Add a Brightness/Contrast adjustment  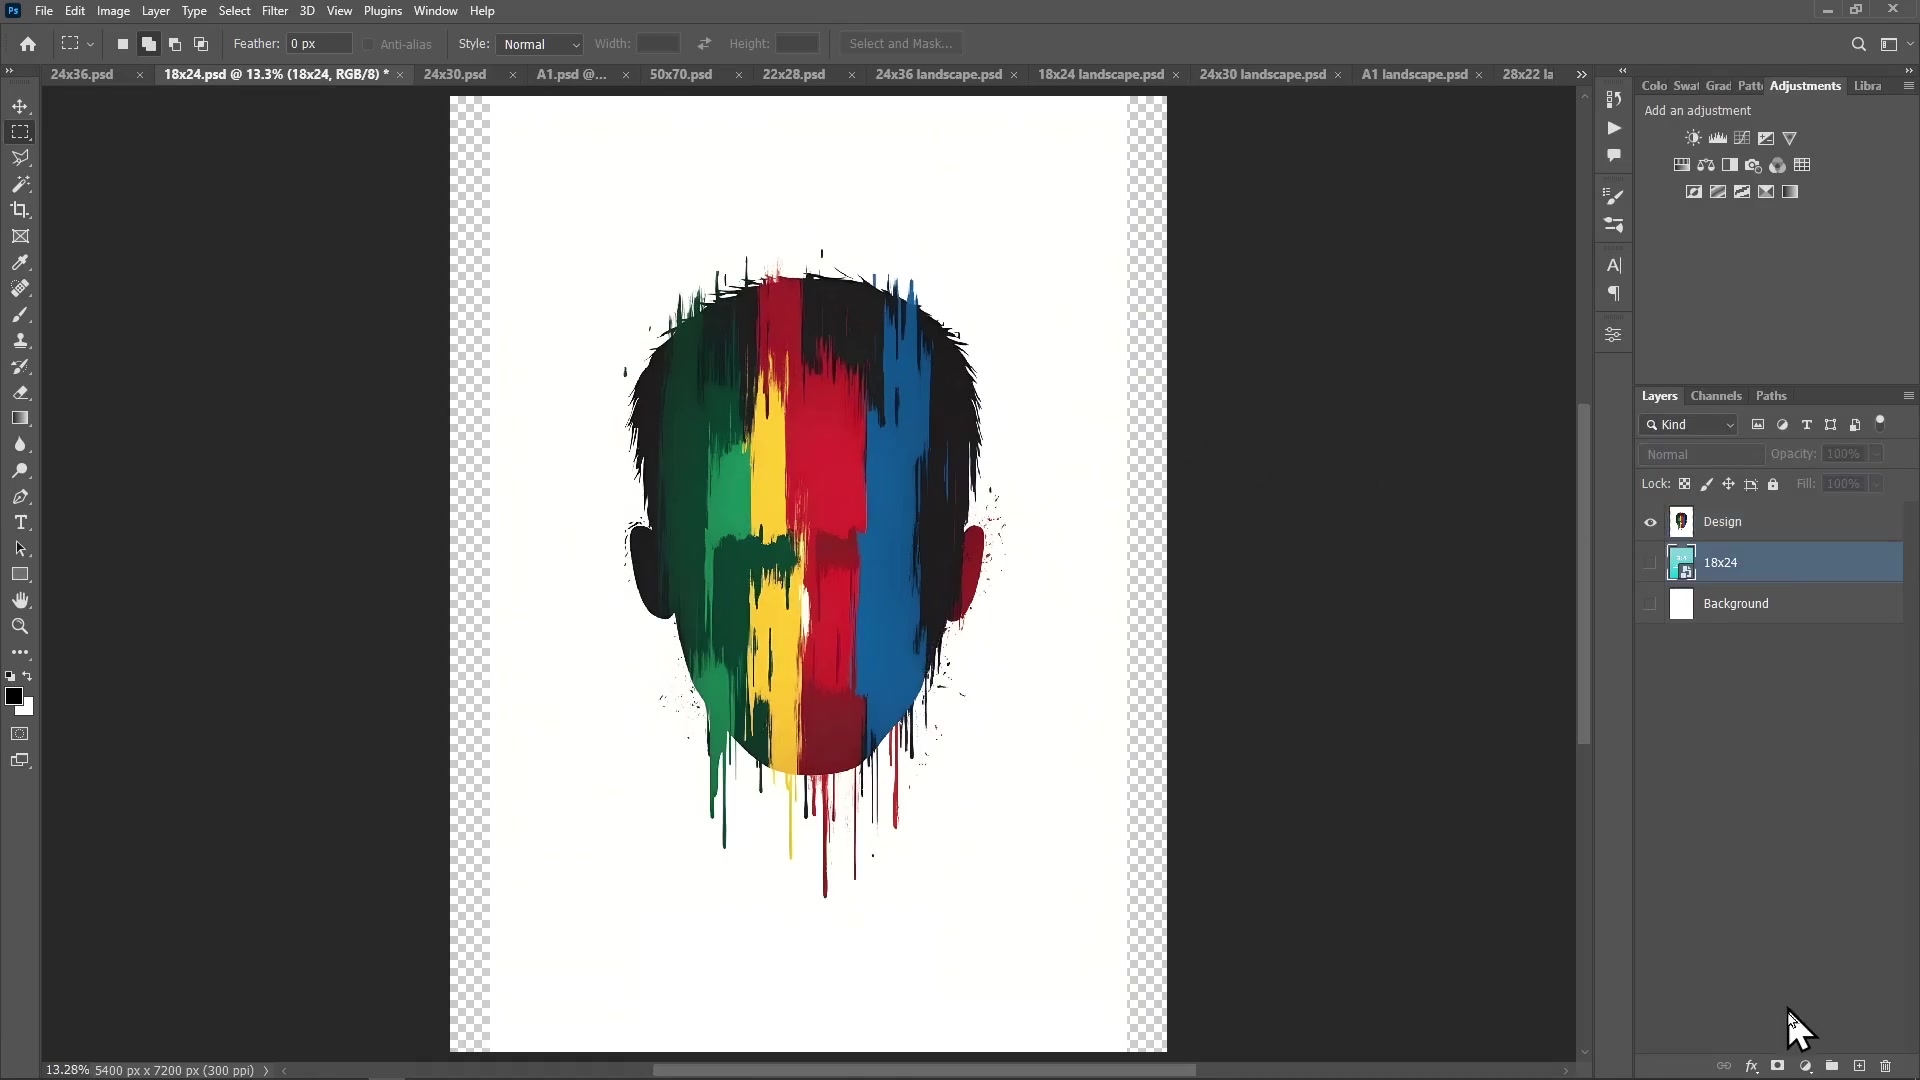[x=1694, y=138]
